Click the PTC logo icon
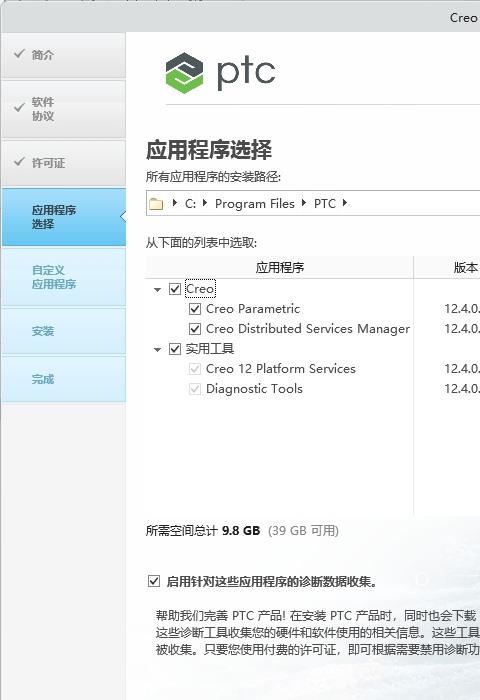 coord(184,73)
